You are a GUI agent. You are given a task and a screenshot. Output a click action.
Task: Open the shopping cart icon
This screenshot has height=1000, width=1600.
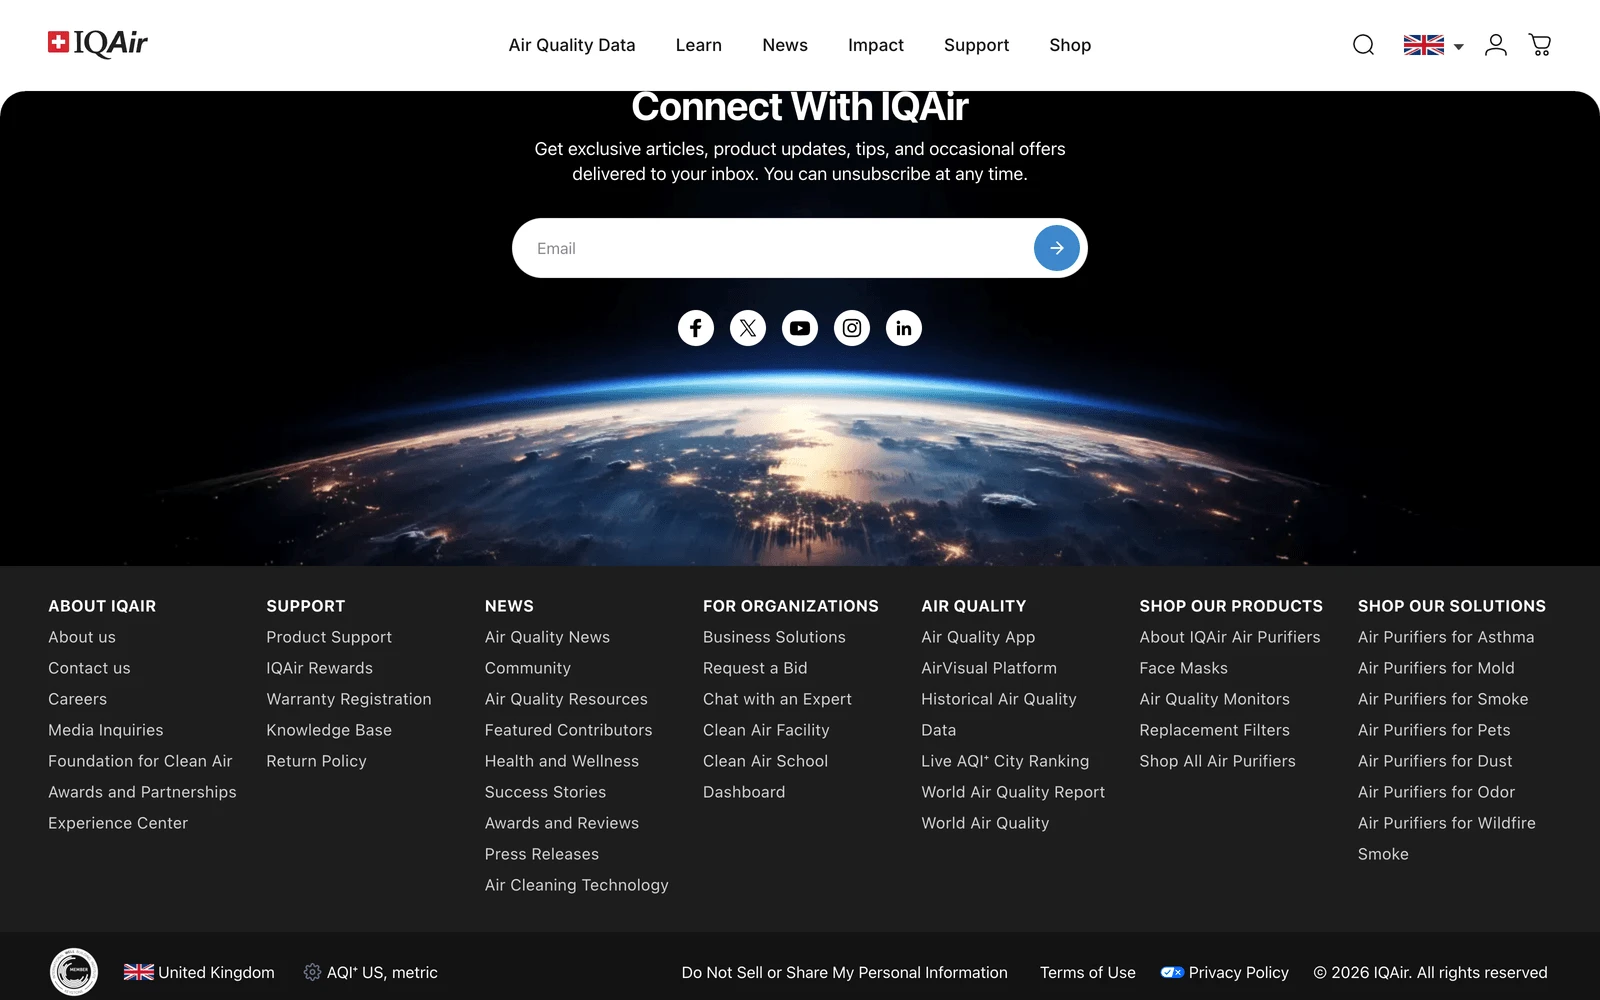click(x=1540, y=45)
